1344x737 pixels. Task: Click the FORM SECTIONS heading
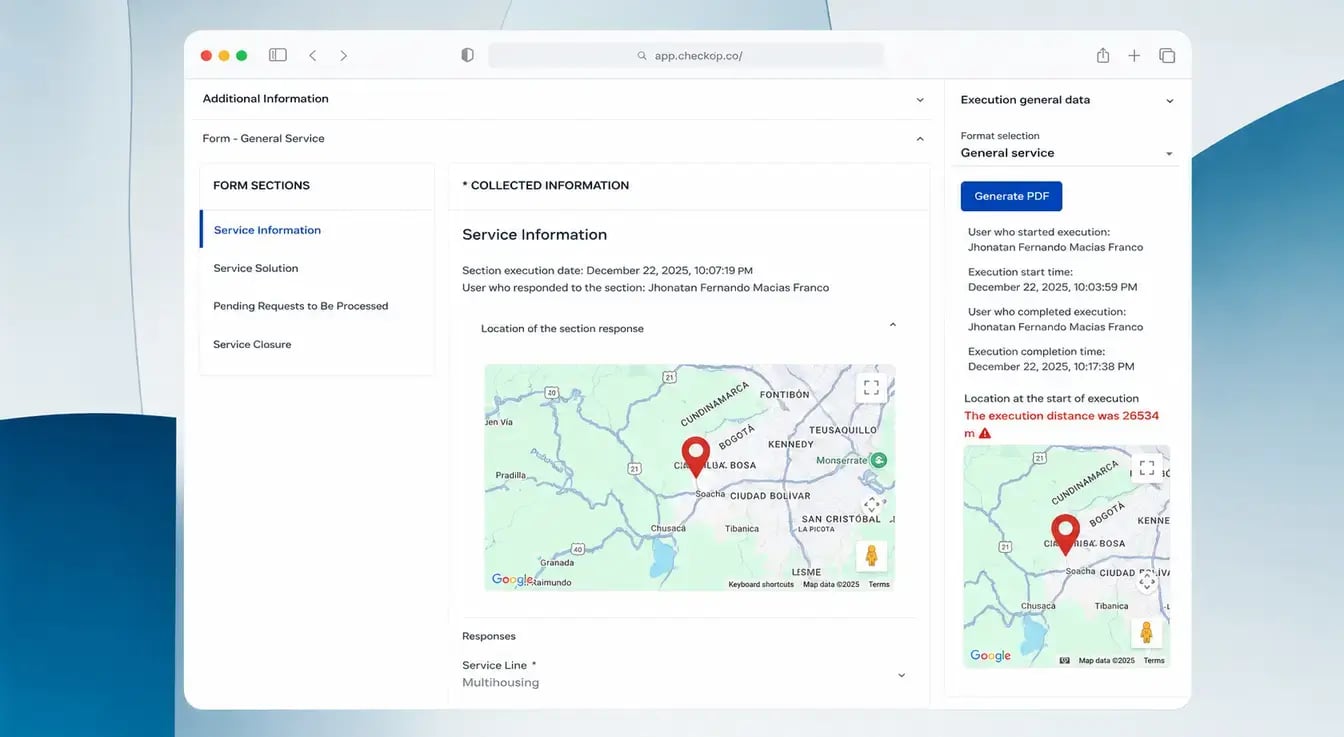pos(261,186)
